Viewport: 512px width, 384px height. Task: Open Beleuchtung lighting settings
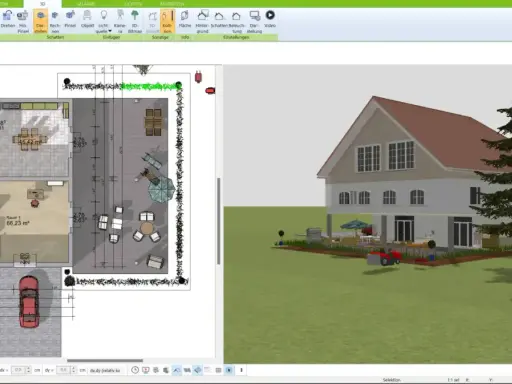tap(237, 21)
